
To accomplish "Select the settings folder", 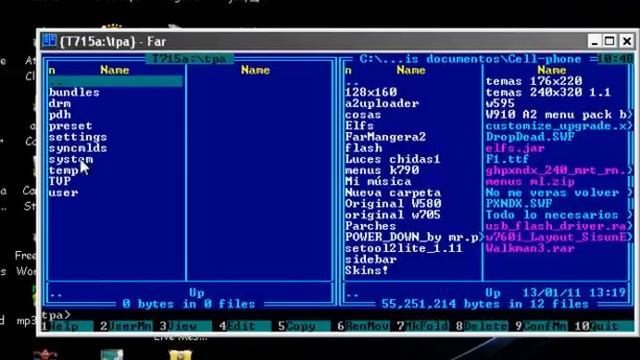I will pyautogui.click(x=78, y=137).
